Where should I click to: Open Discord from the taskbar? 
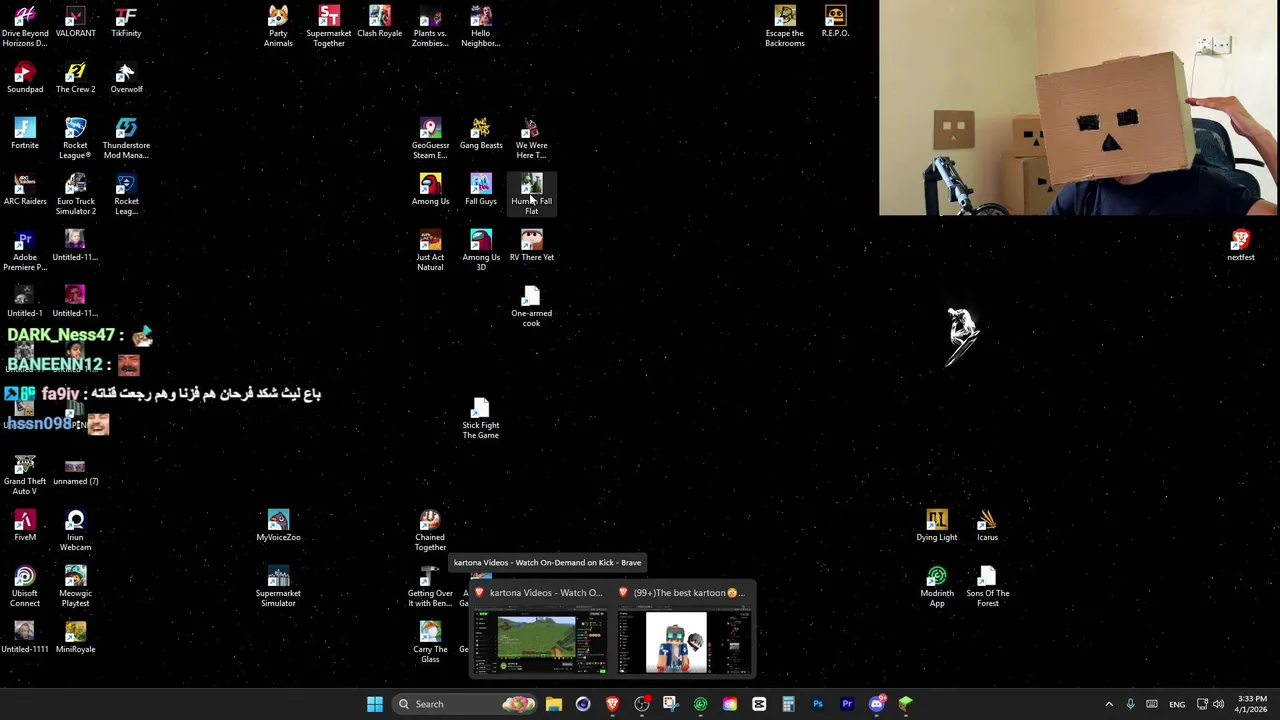point(877,704)
